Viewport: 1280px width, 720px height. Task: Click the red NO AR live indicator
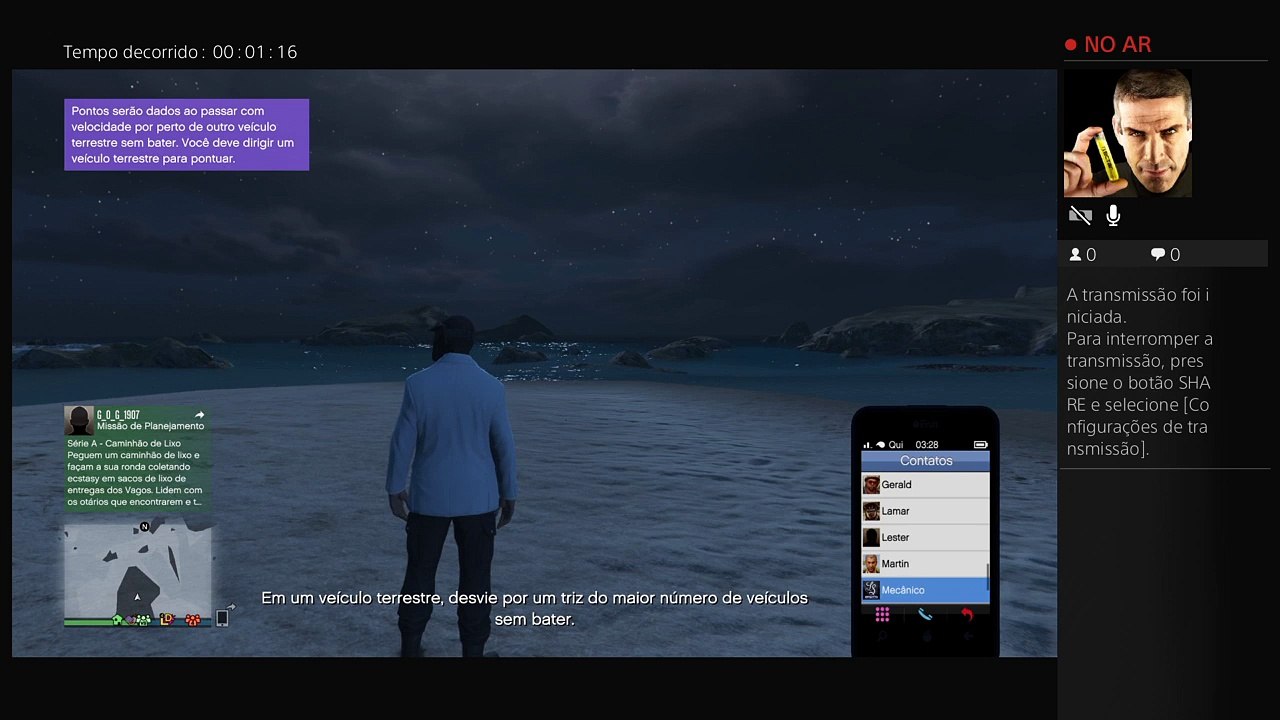(x=1108, y=45)
